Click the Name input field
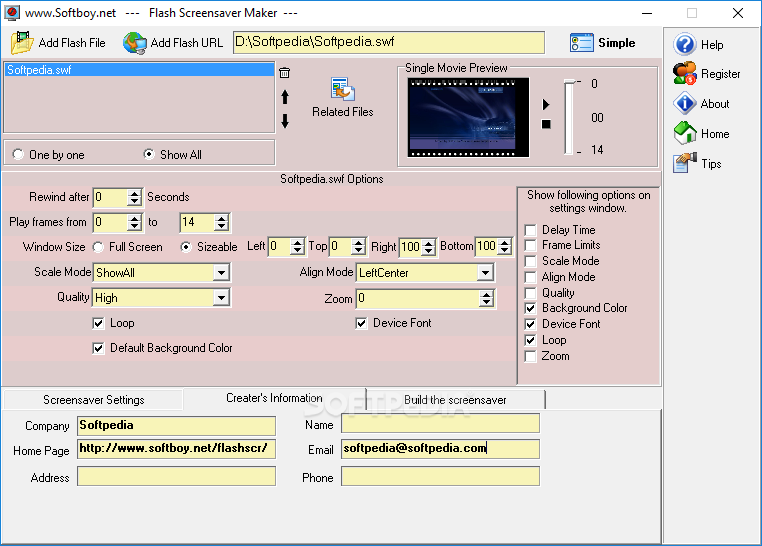The width and height of the screenshot is (762, 546). click(440, 423)
